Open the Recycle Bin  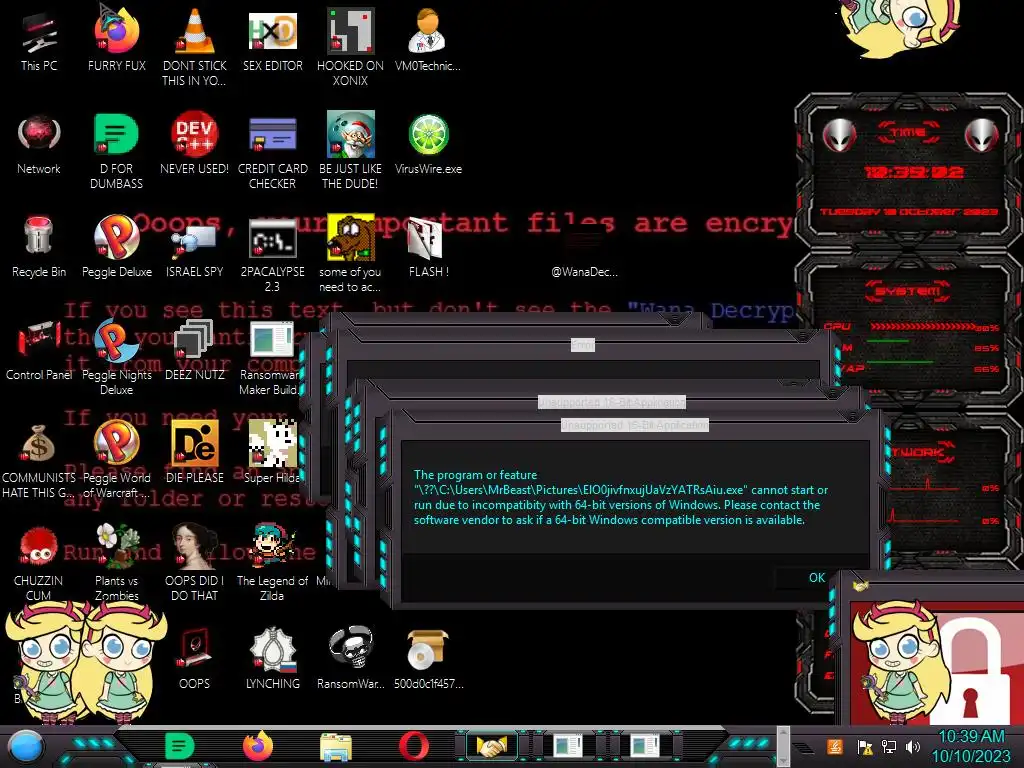(x=39, y=247)
